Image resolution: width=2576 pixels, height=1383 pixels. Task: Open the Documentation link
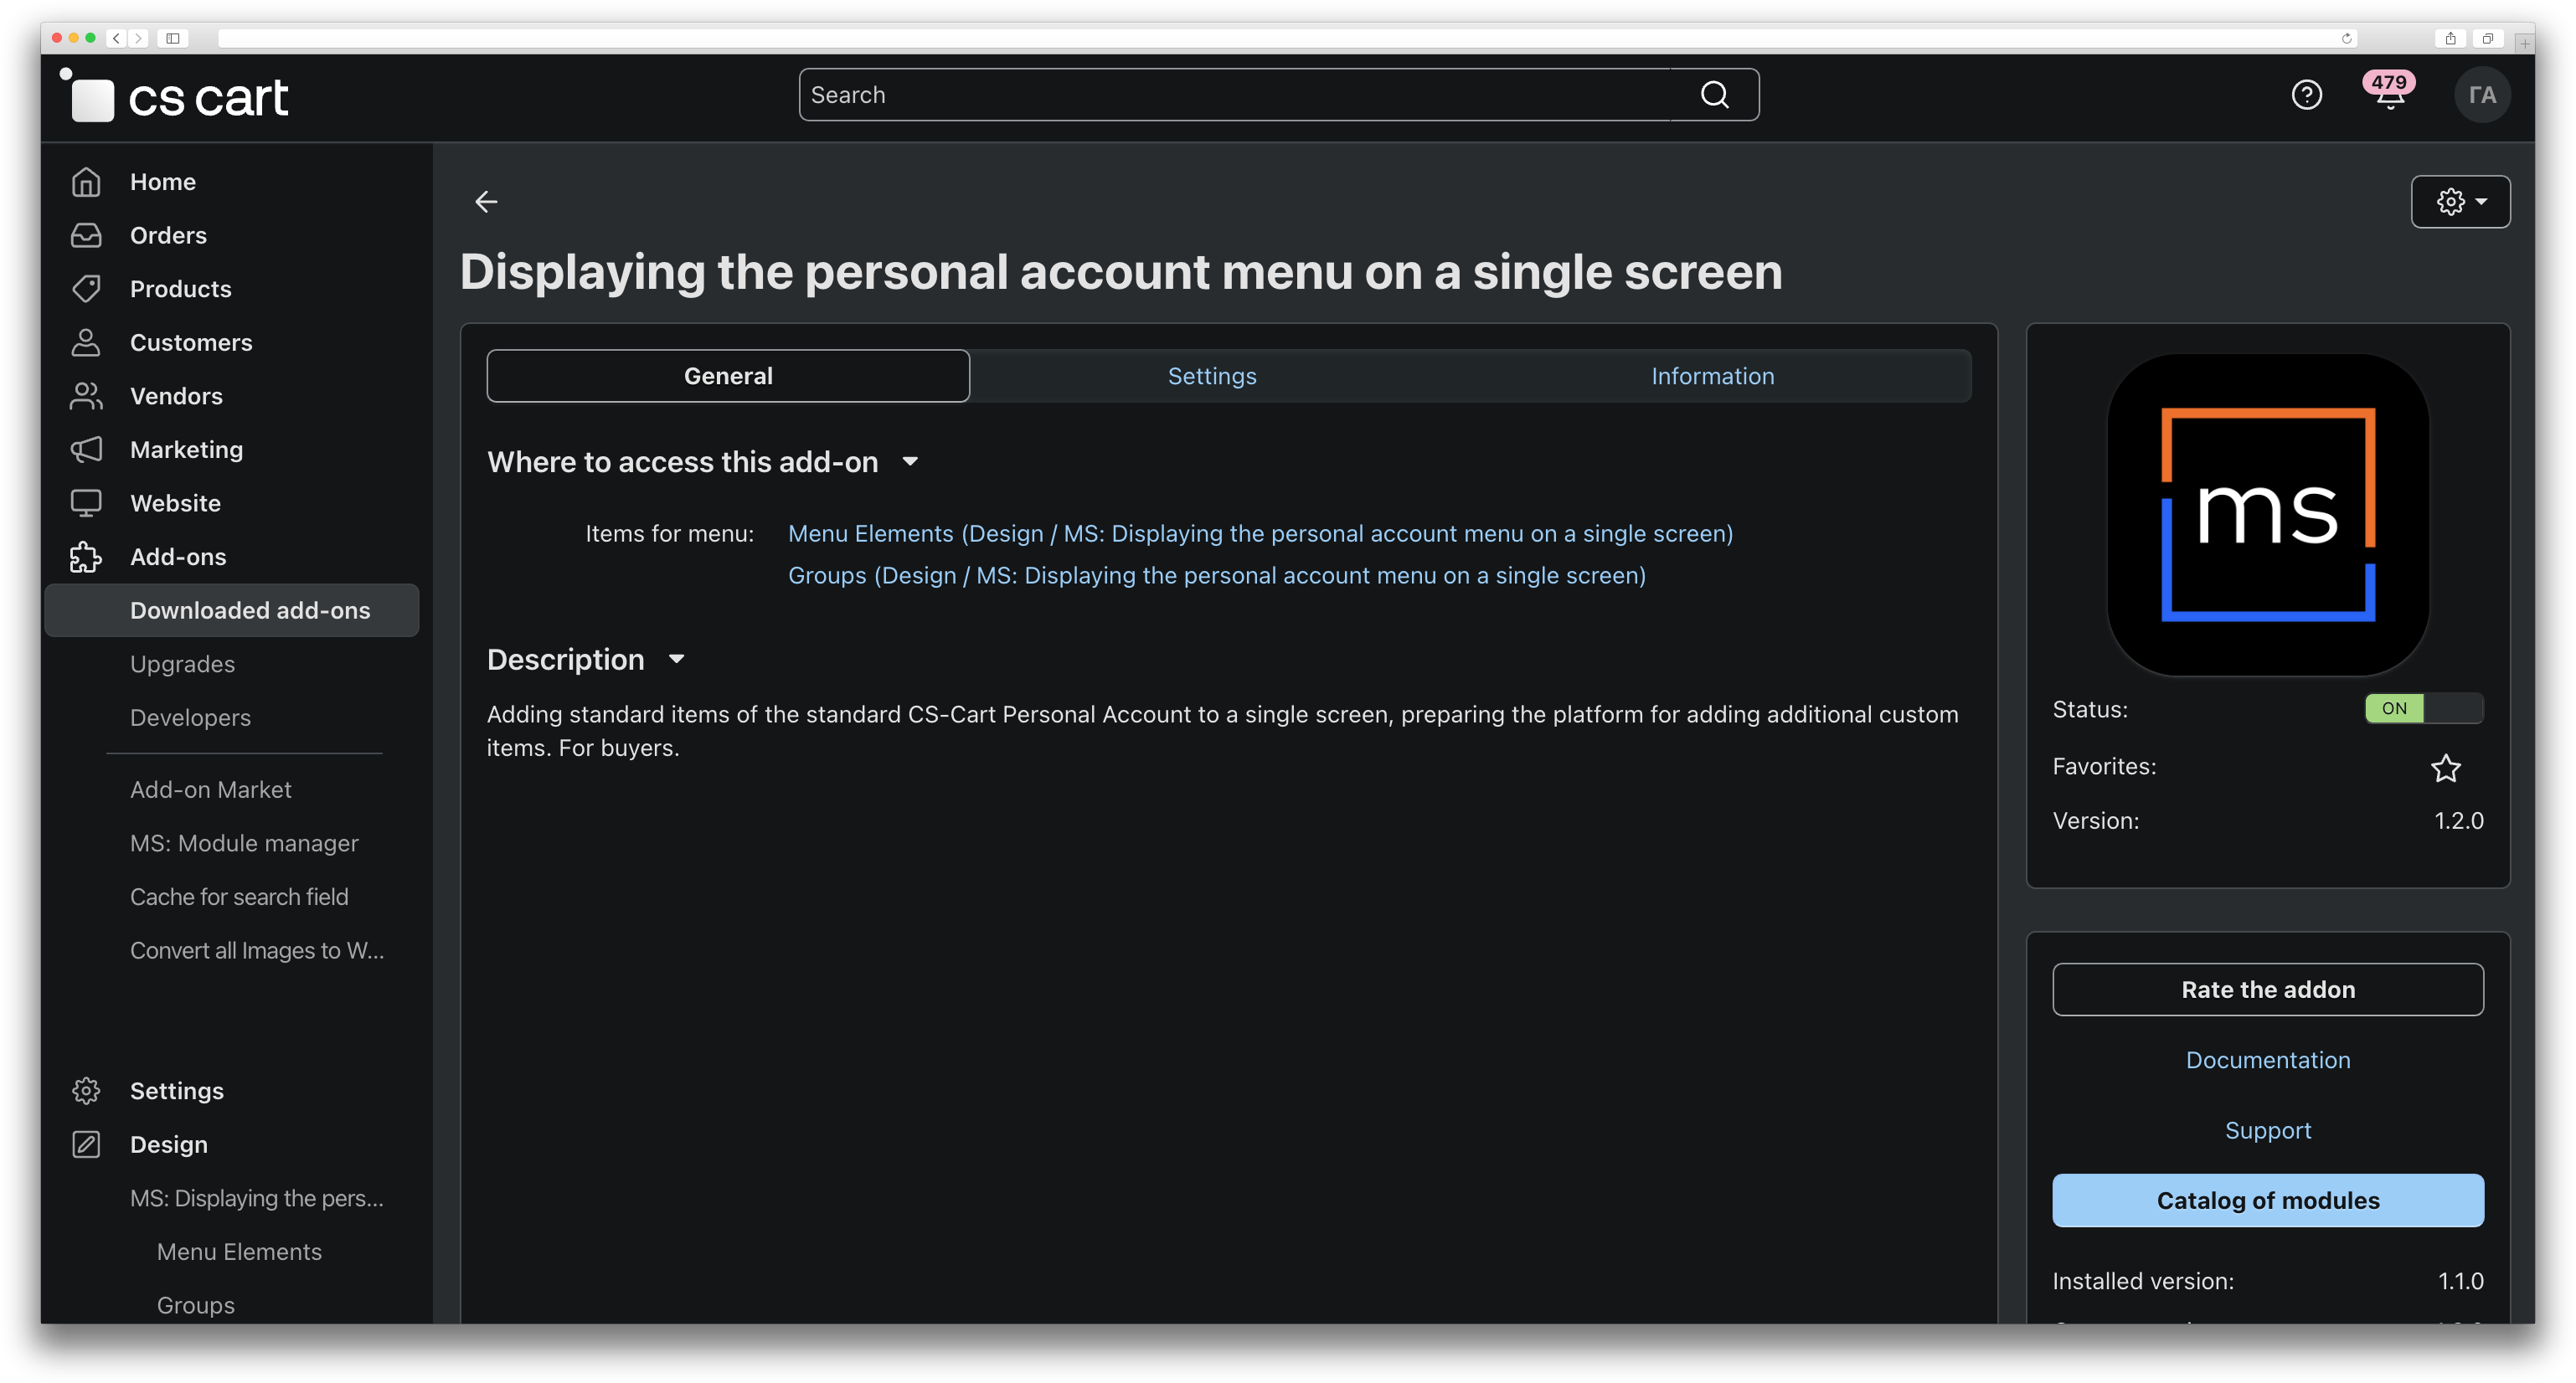pos(2267,1060)
